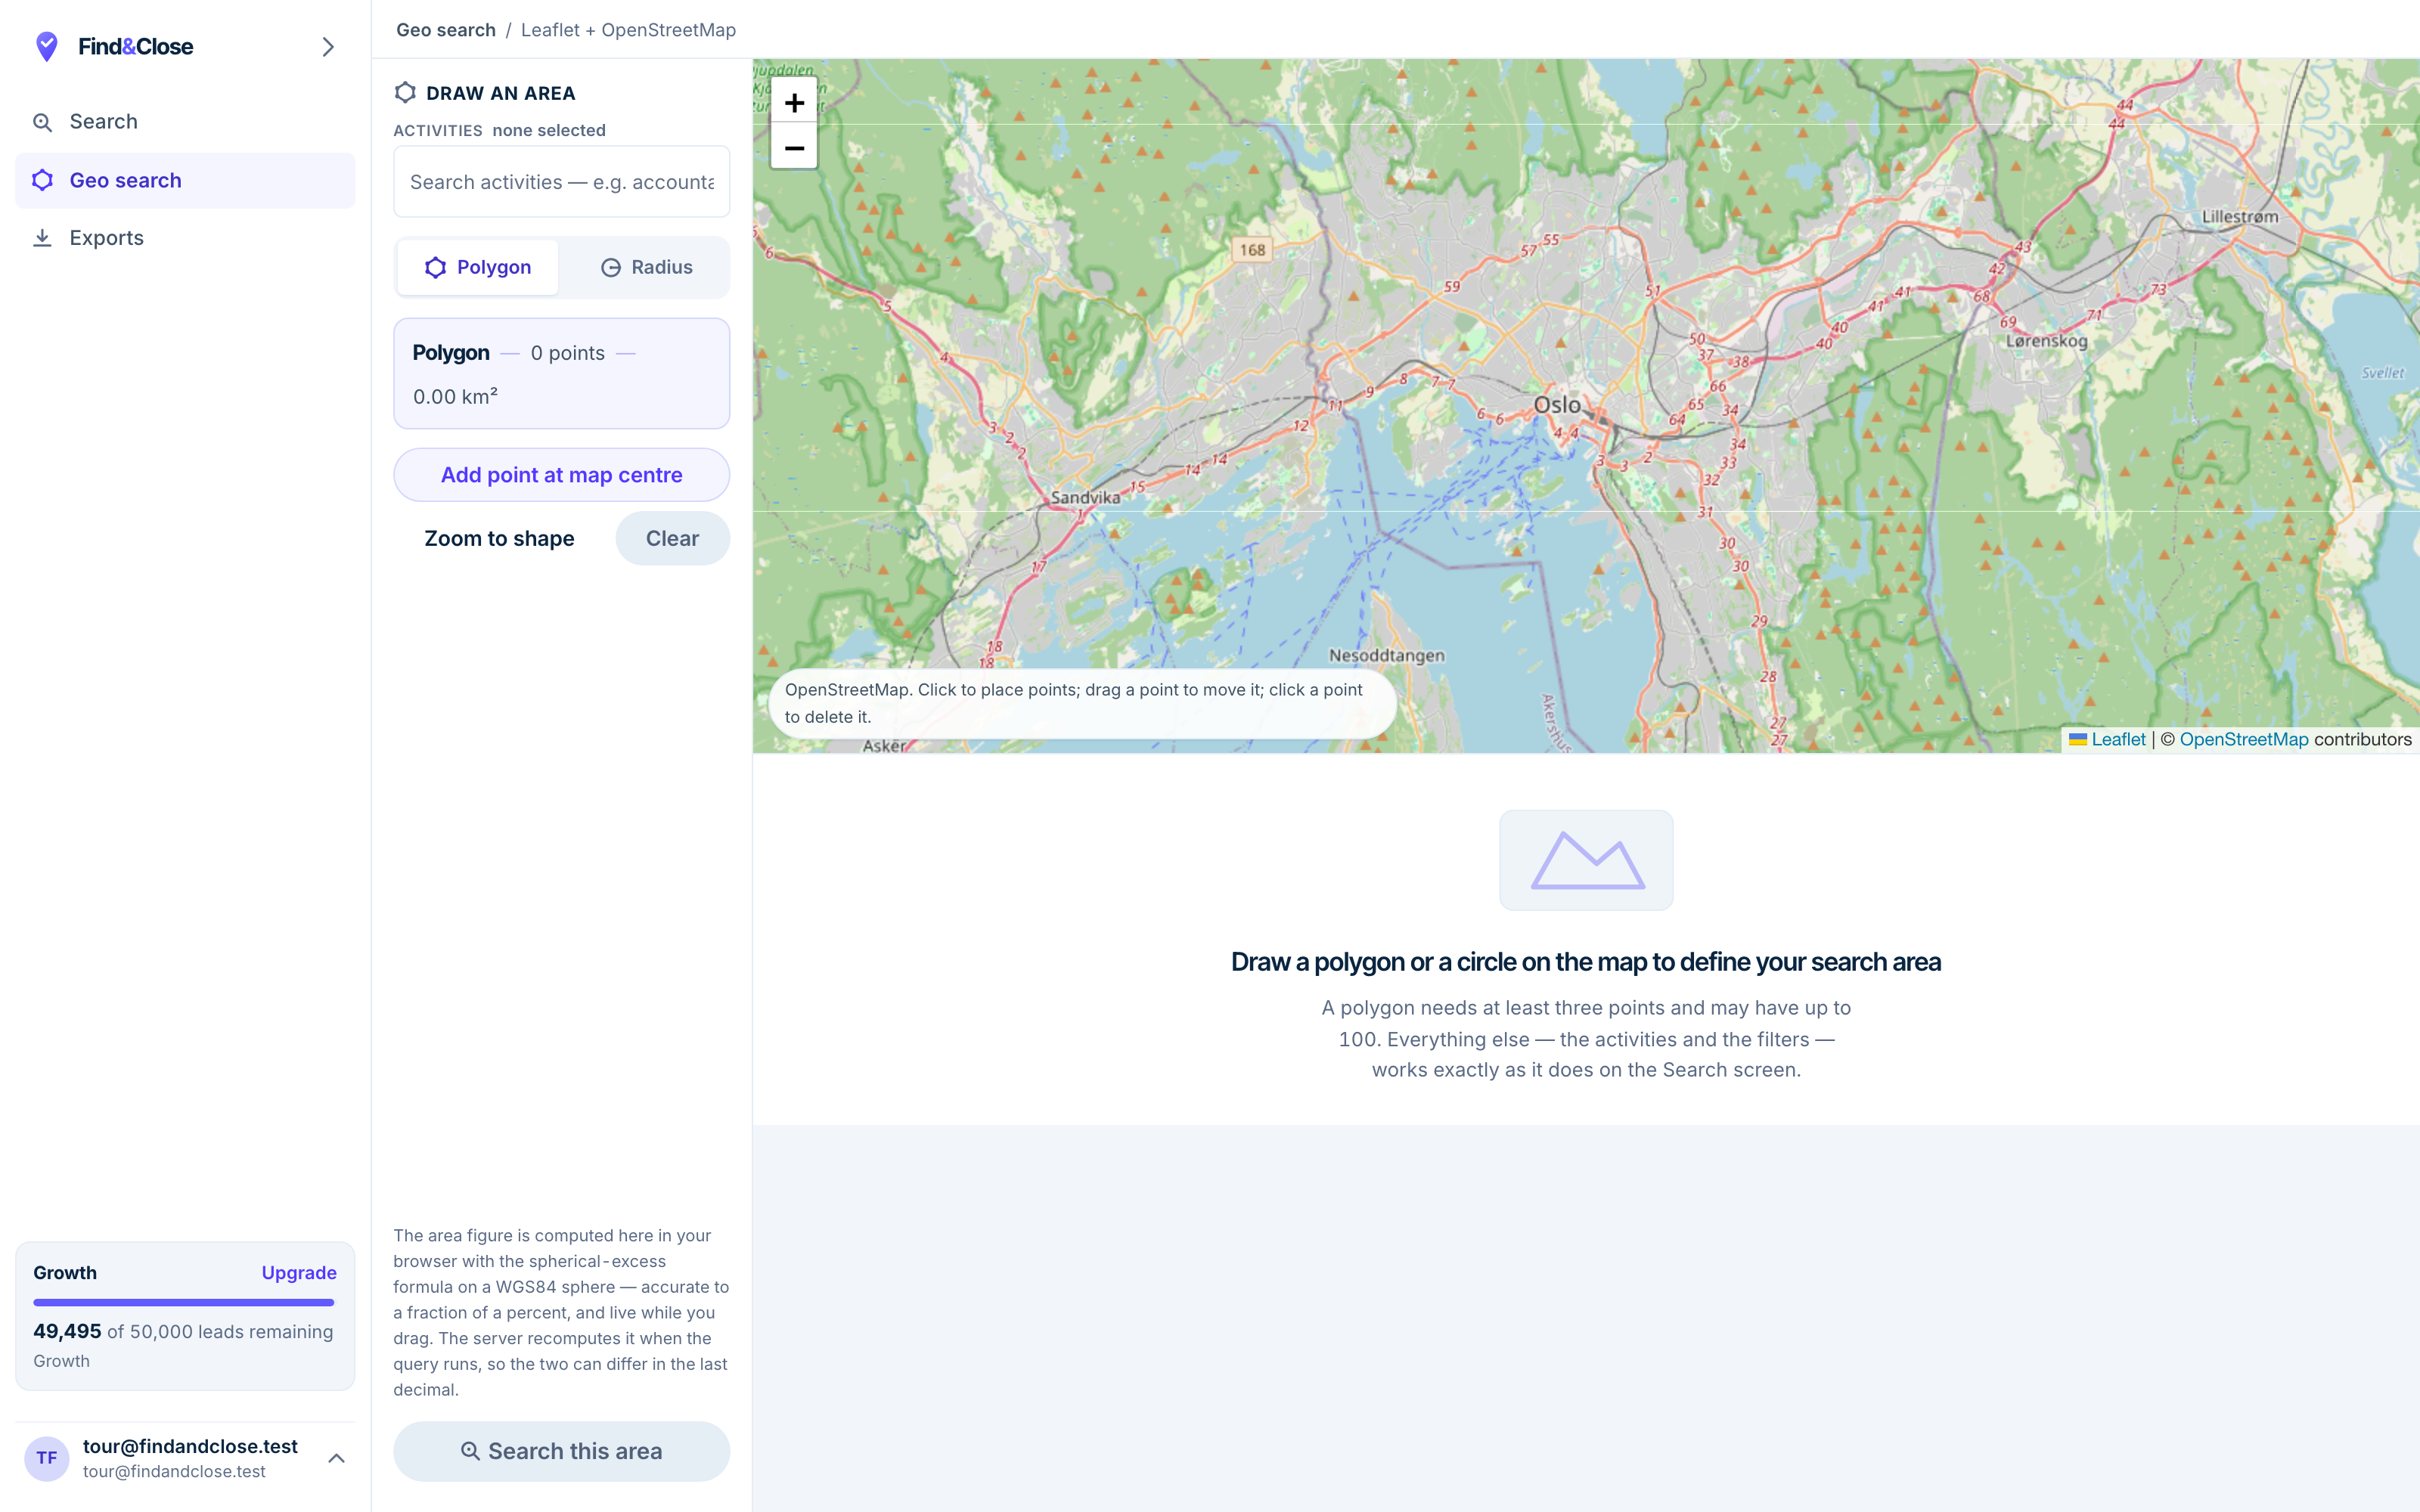
Task: Click the Find&Close logo pin icon
Action: 46,46
